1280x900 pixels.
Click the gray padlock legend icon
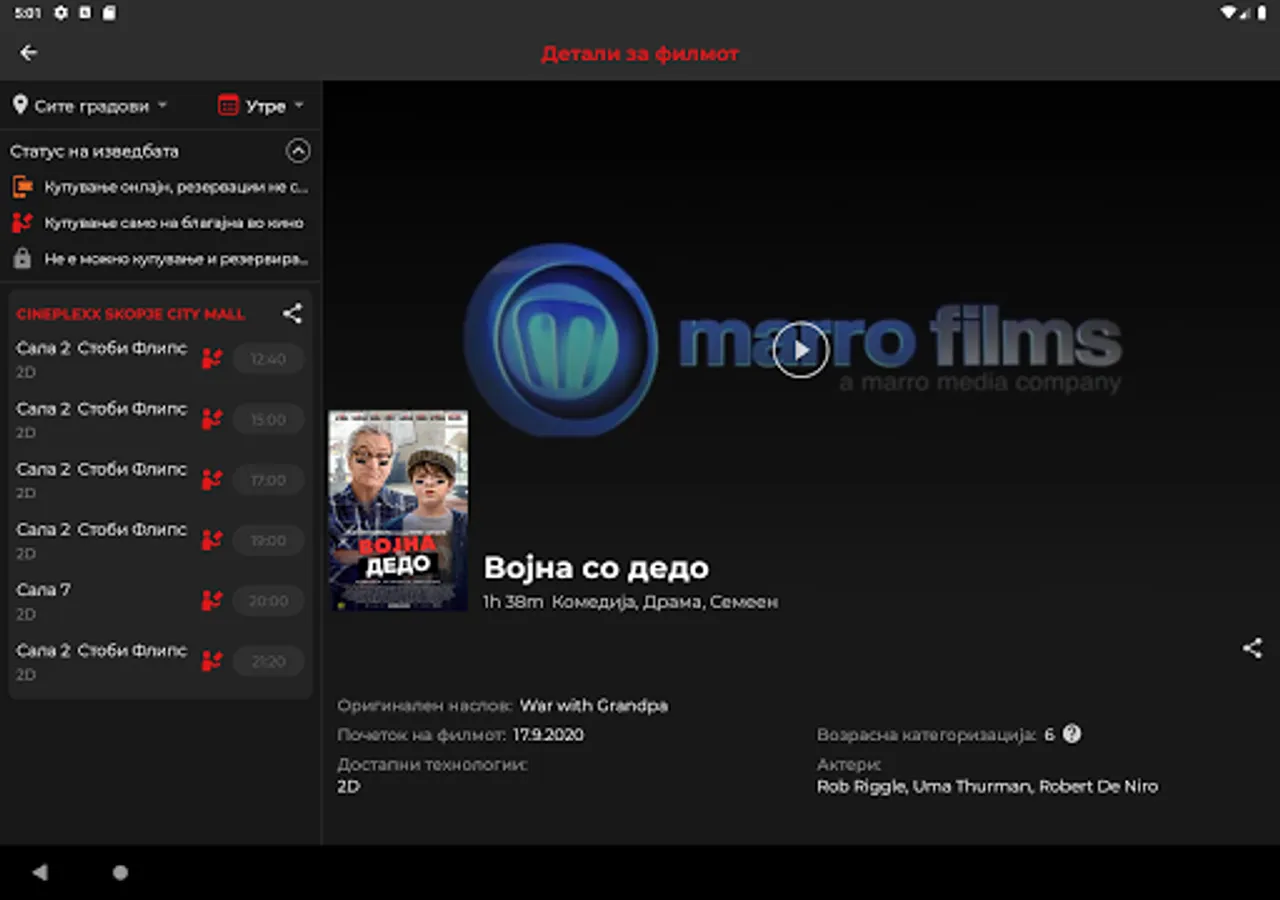click(x=22, y=259)
